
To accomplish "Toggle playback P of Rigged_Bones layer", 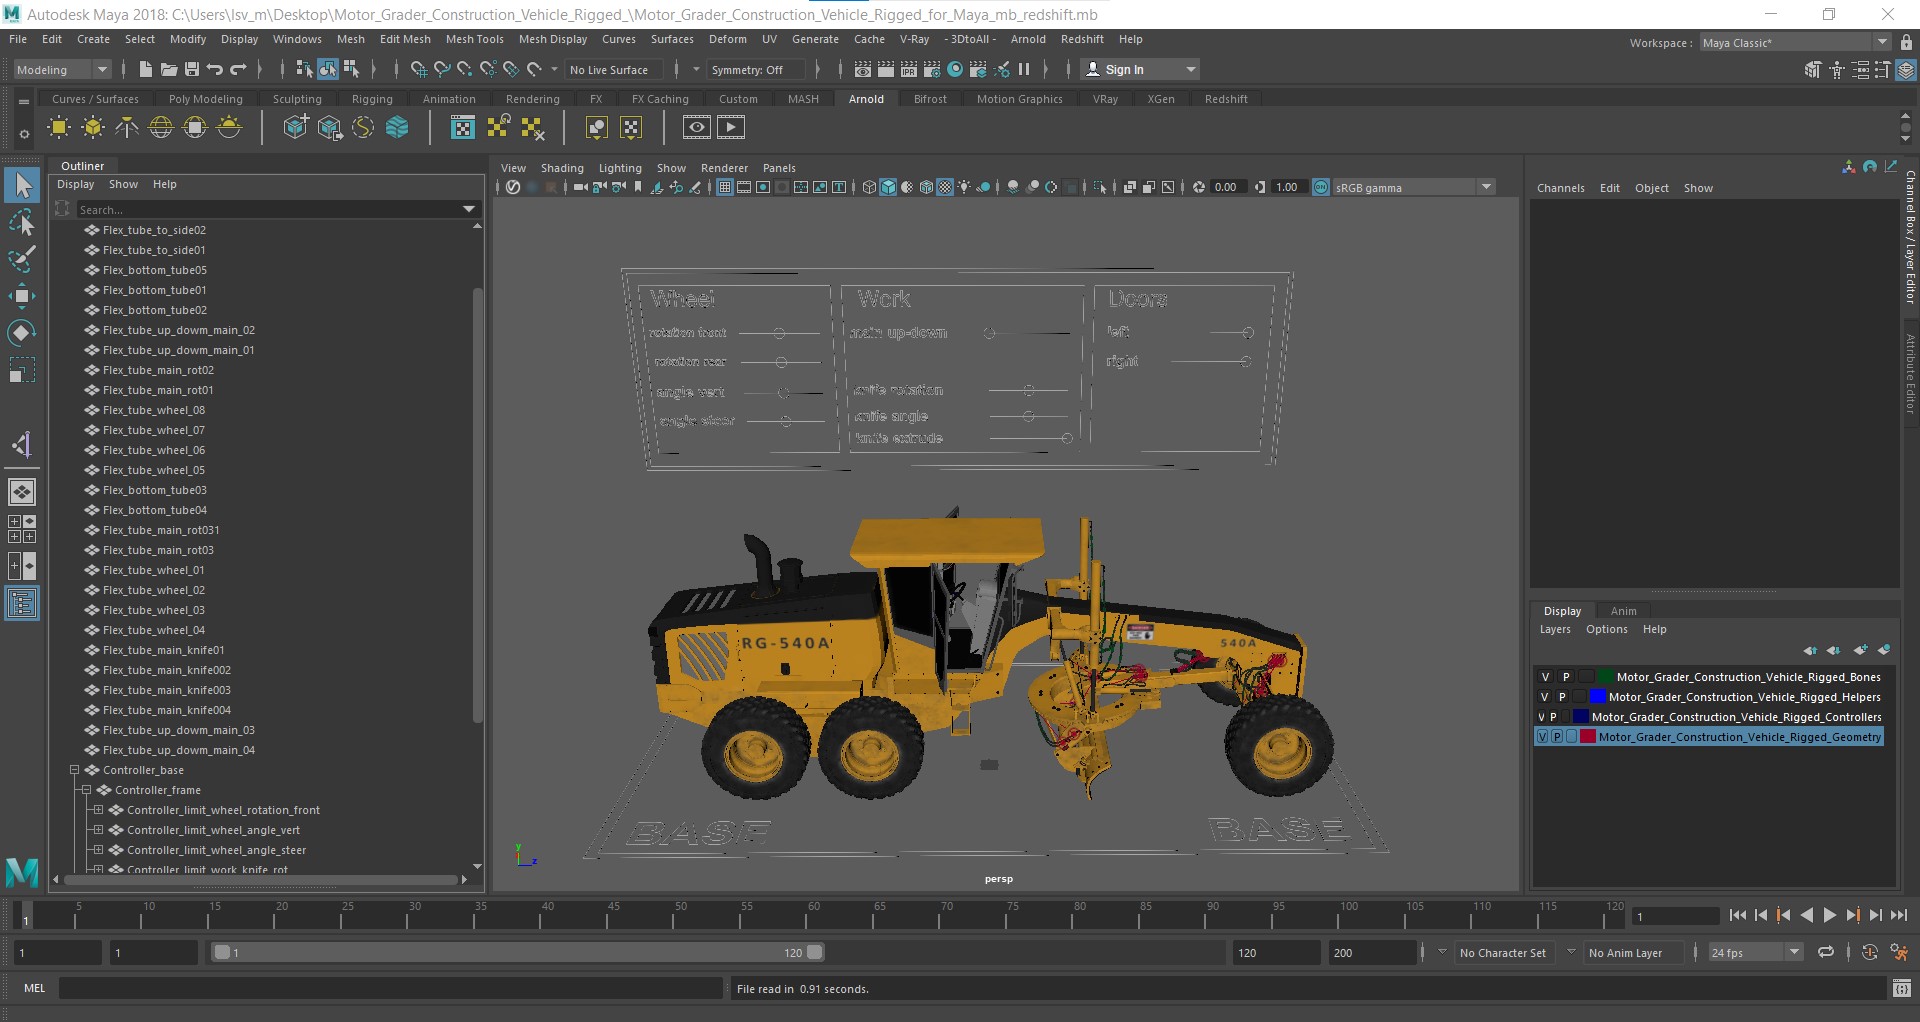I will coord(1566,677).
